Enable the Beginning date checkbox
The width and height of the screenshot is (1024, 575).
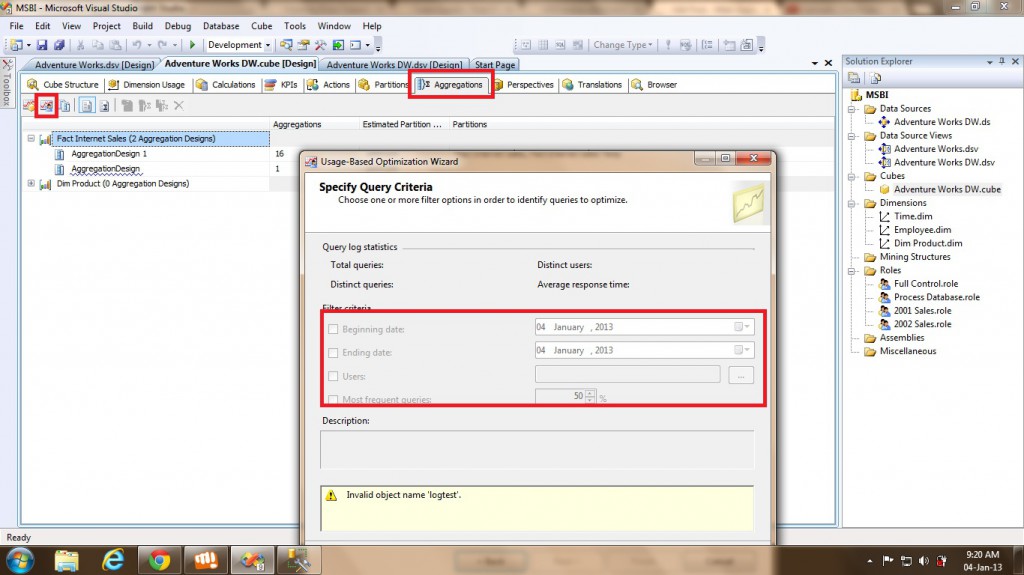coord(333,328)
